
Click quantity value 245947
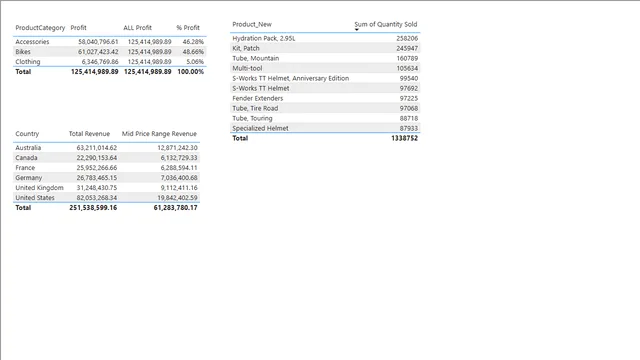click(x=407, y=48)
